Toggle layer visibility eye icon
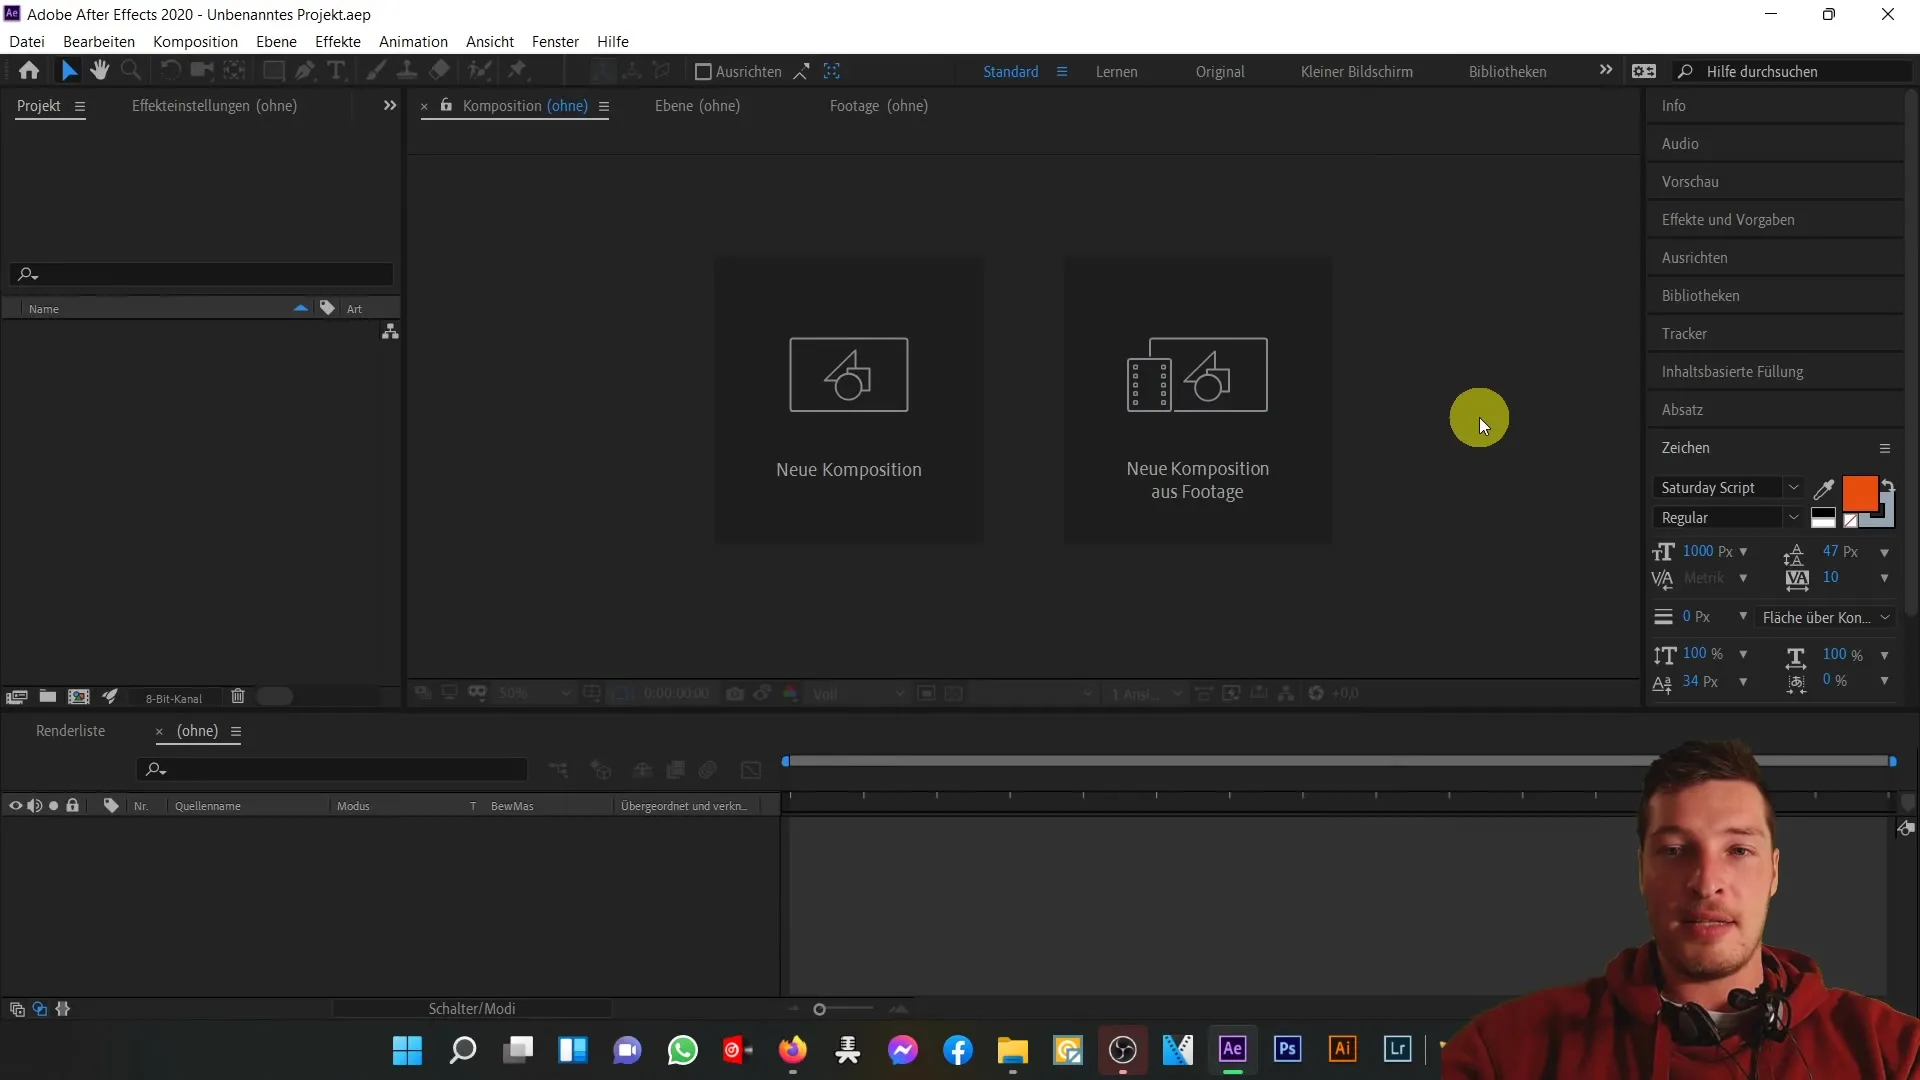This screenshot has height=1080, width=1920. 15,804
